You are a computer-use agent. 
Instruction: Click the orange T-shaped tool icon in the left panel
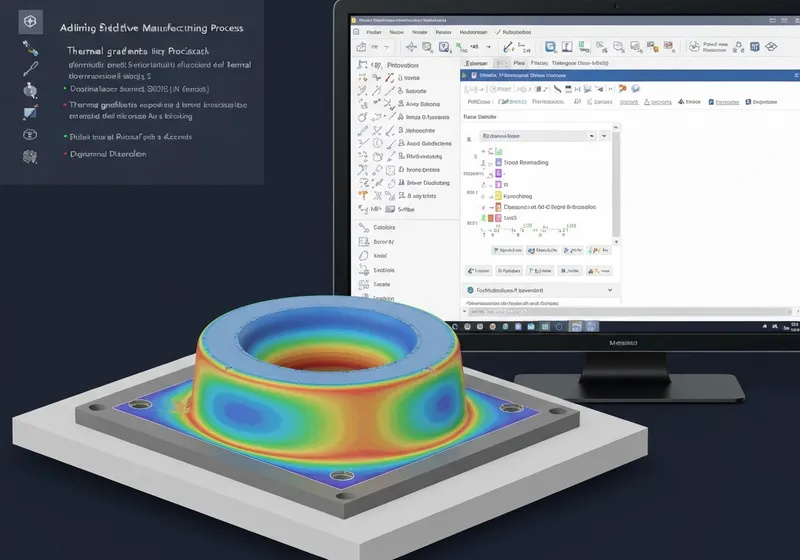pyautogui.click(x=363, y=195)
